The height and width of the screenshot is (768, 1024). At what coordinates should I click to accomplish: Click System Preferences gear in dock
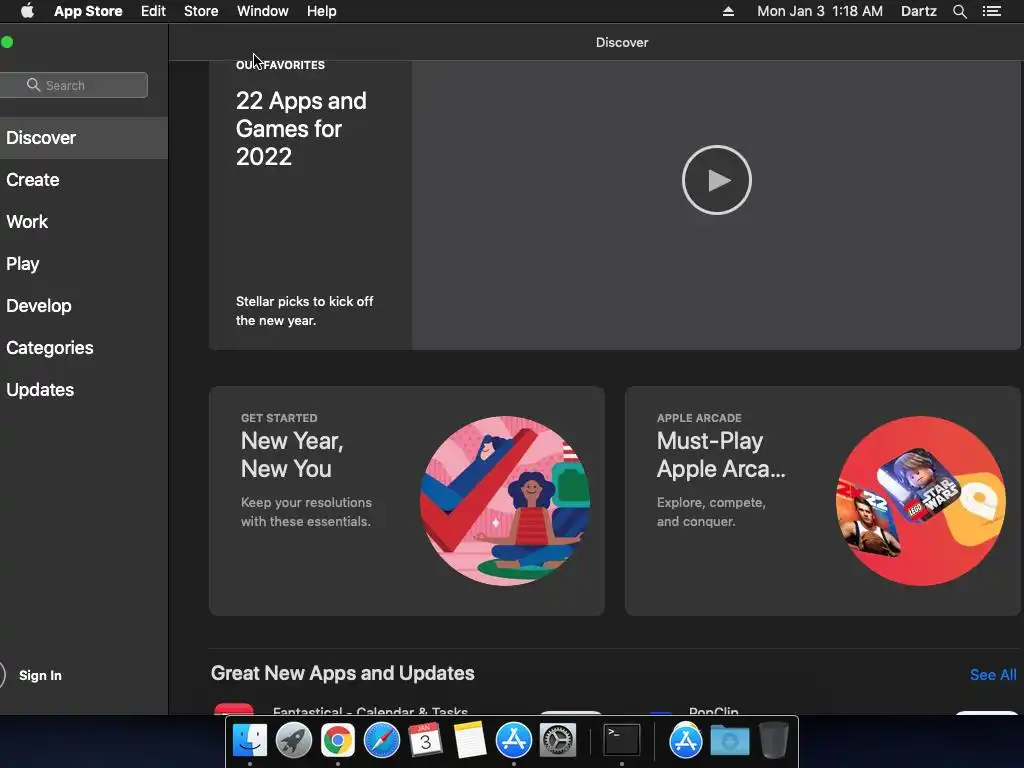[x=558, y=741]
